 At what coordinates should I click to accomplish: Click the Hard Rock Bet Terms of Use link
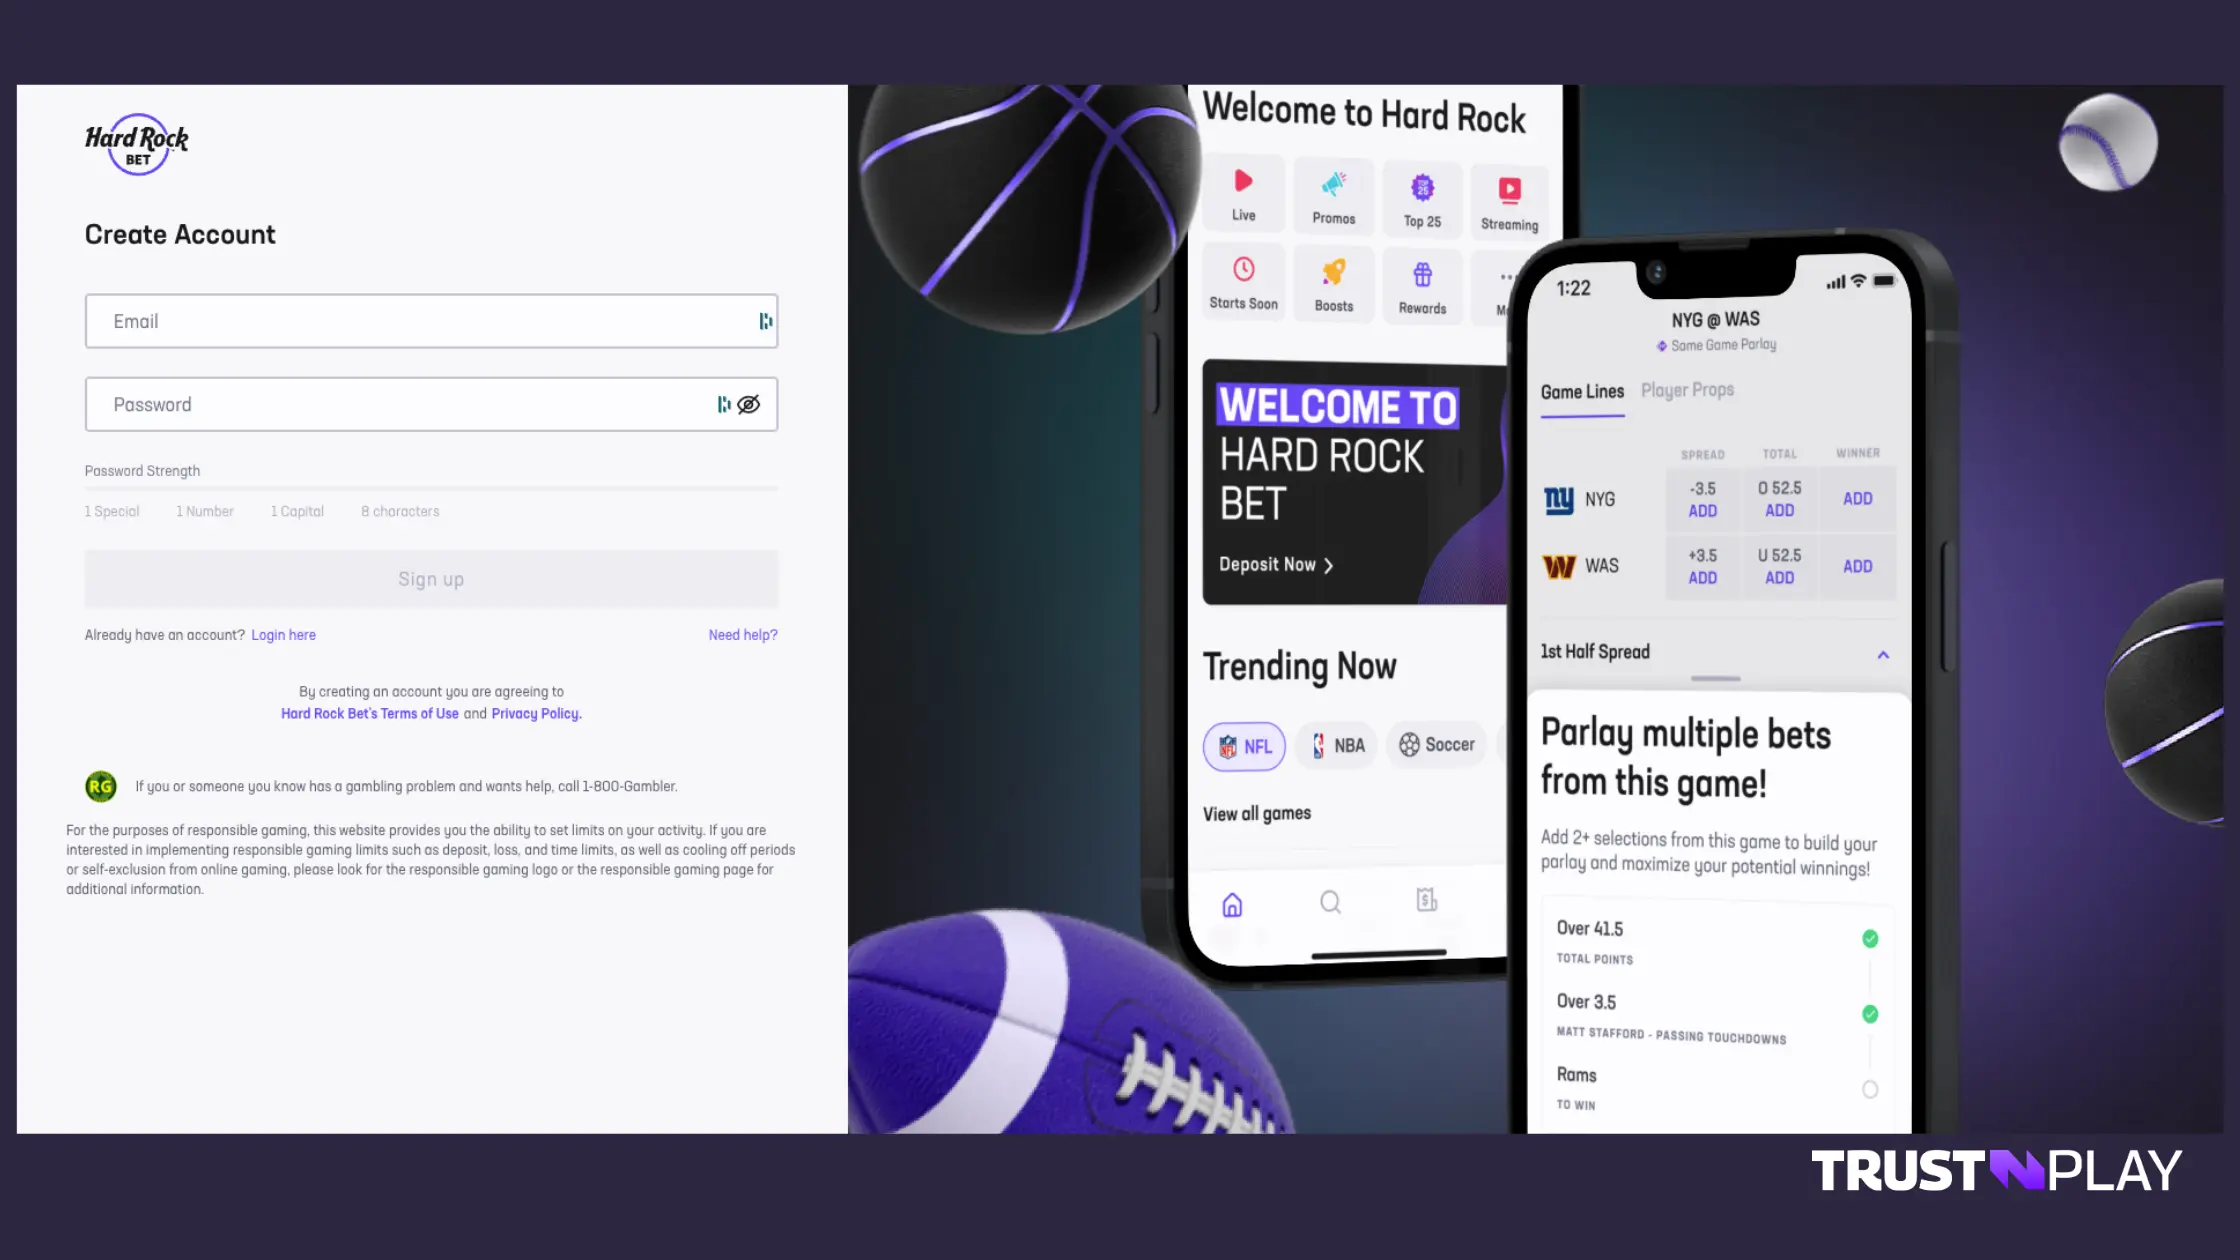369,712
